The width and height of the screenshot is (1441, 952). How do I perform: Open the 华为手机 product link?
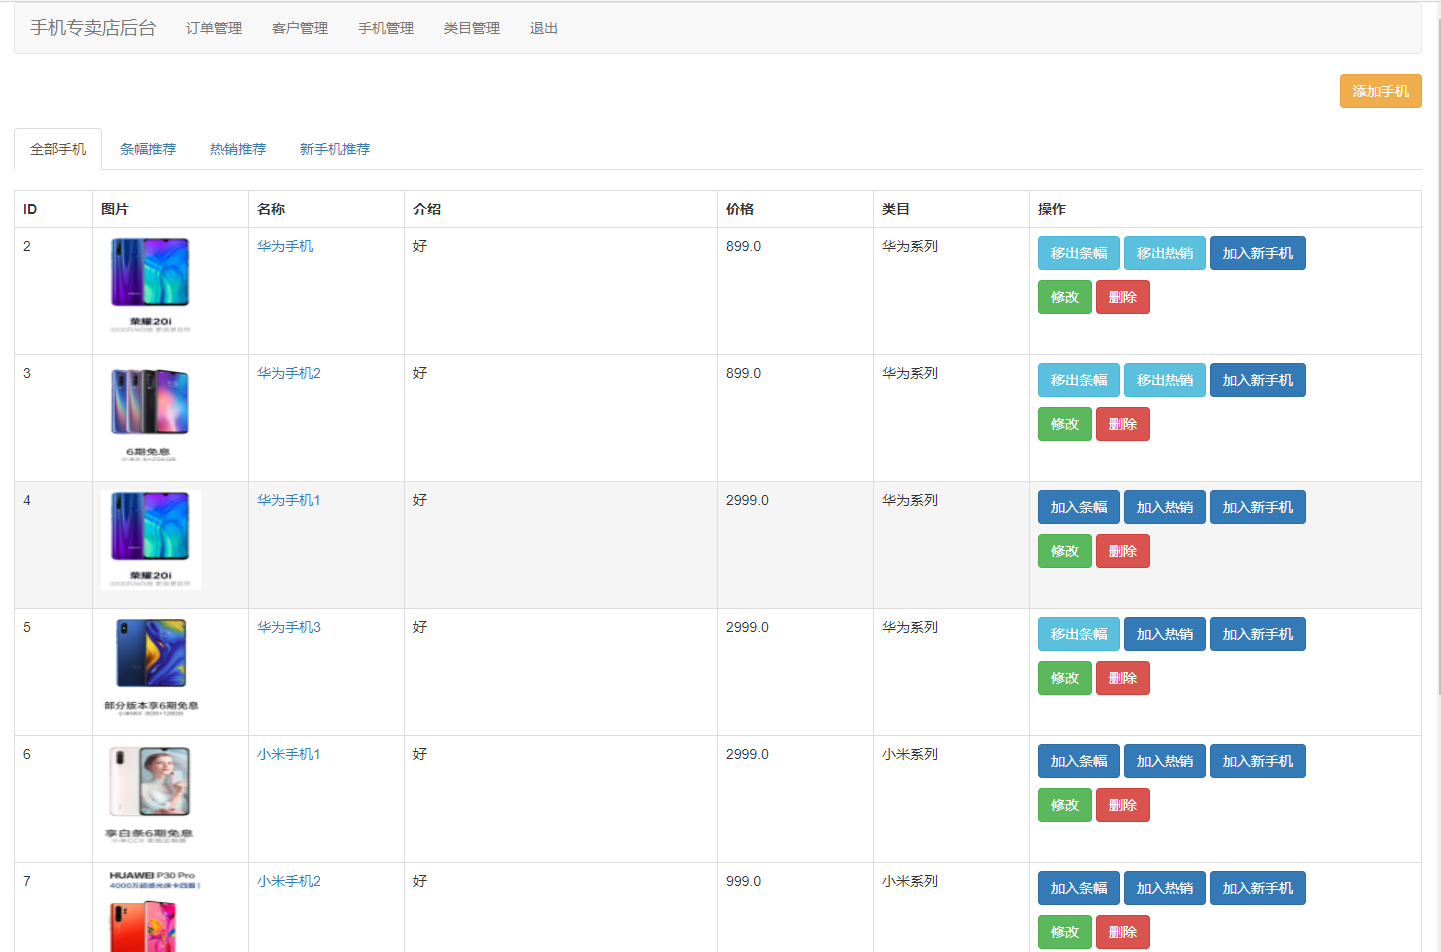pos(285,246)
